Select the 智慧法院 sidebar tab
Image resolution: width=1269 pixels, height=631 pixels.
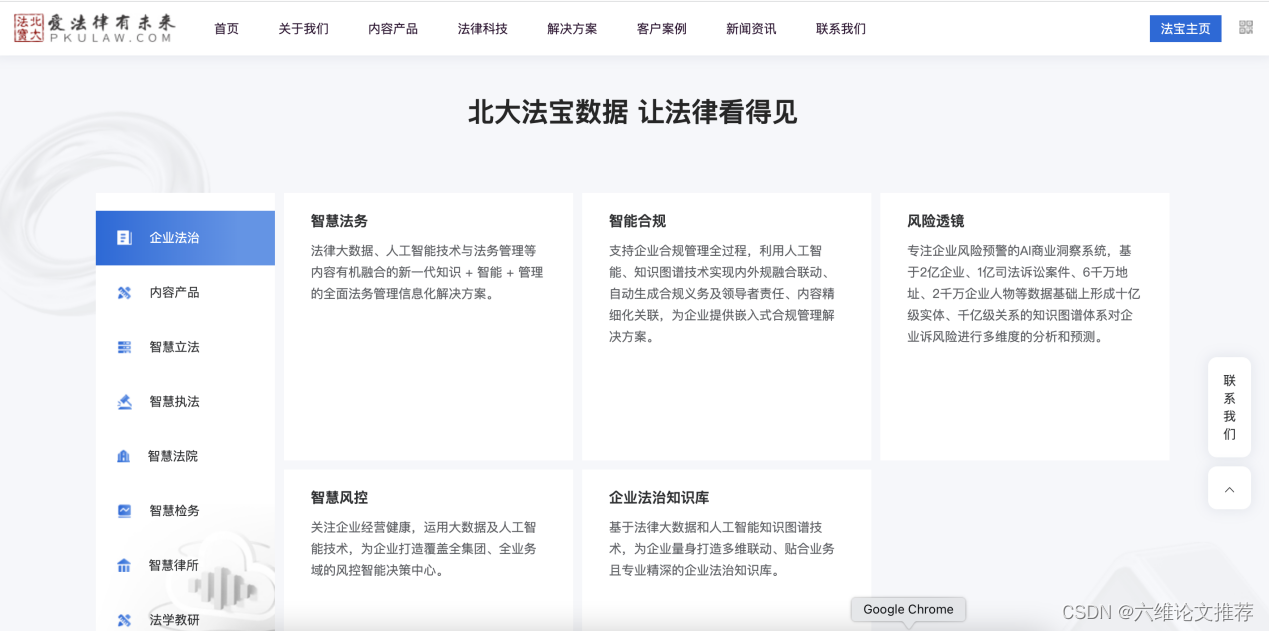tap(185, 456)
